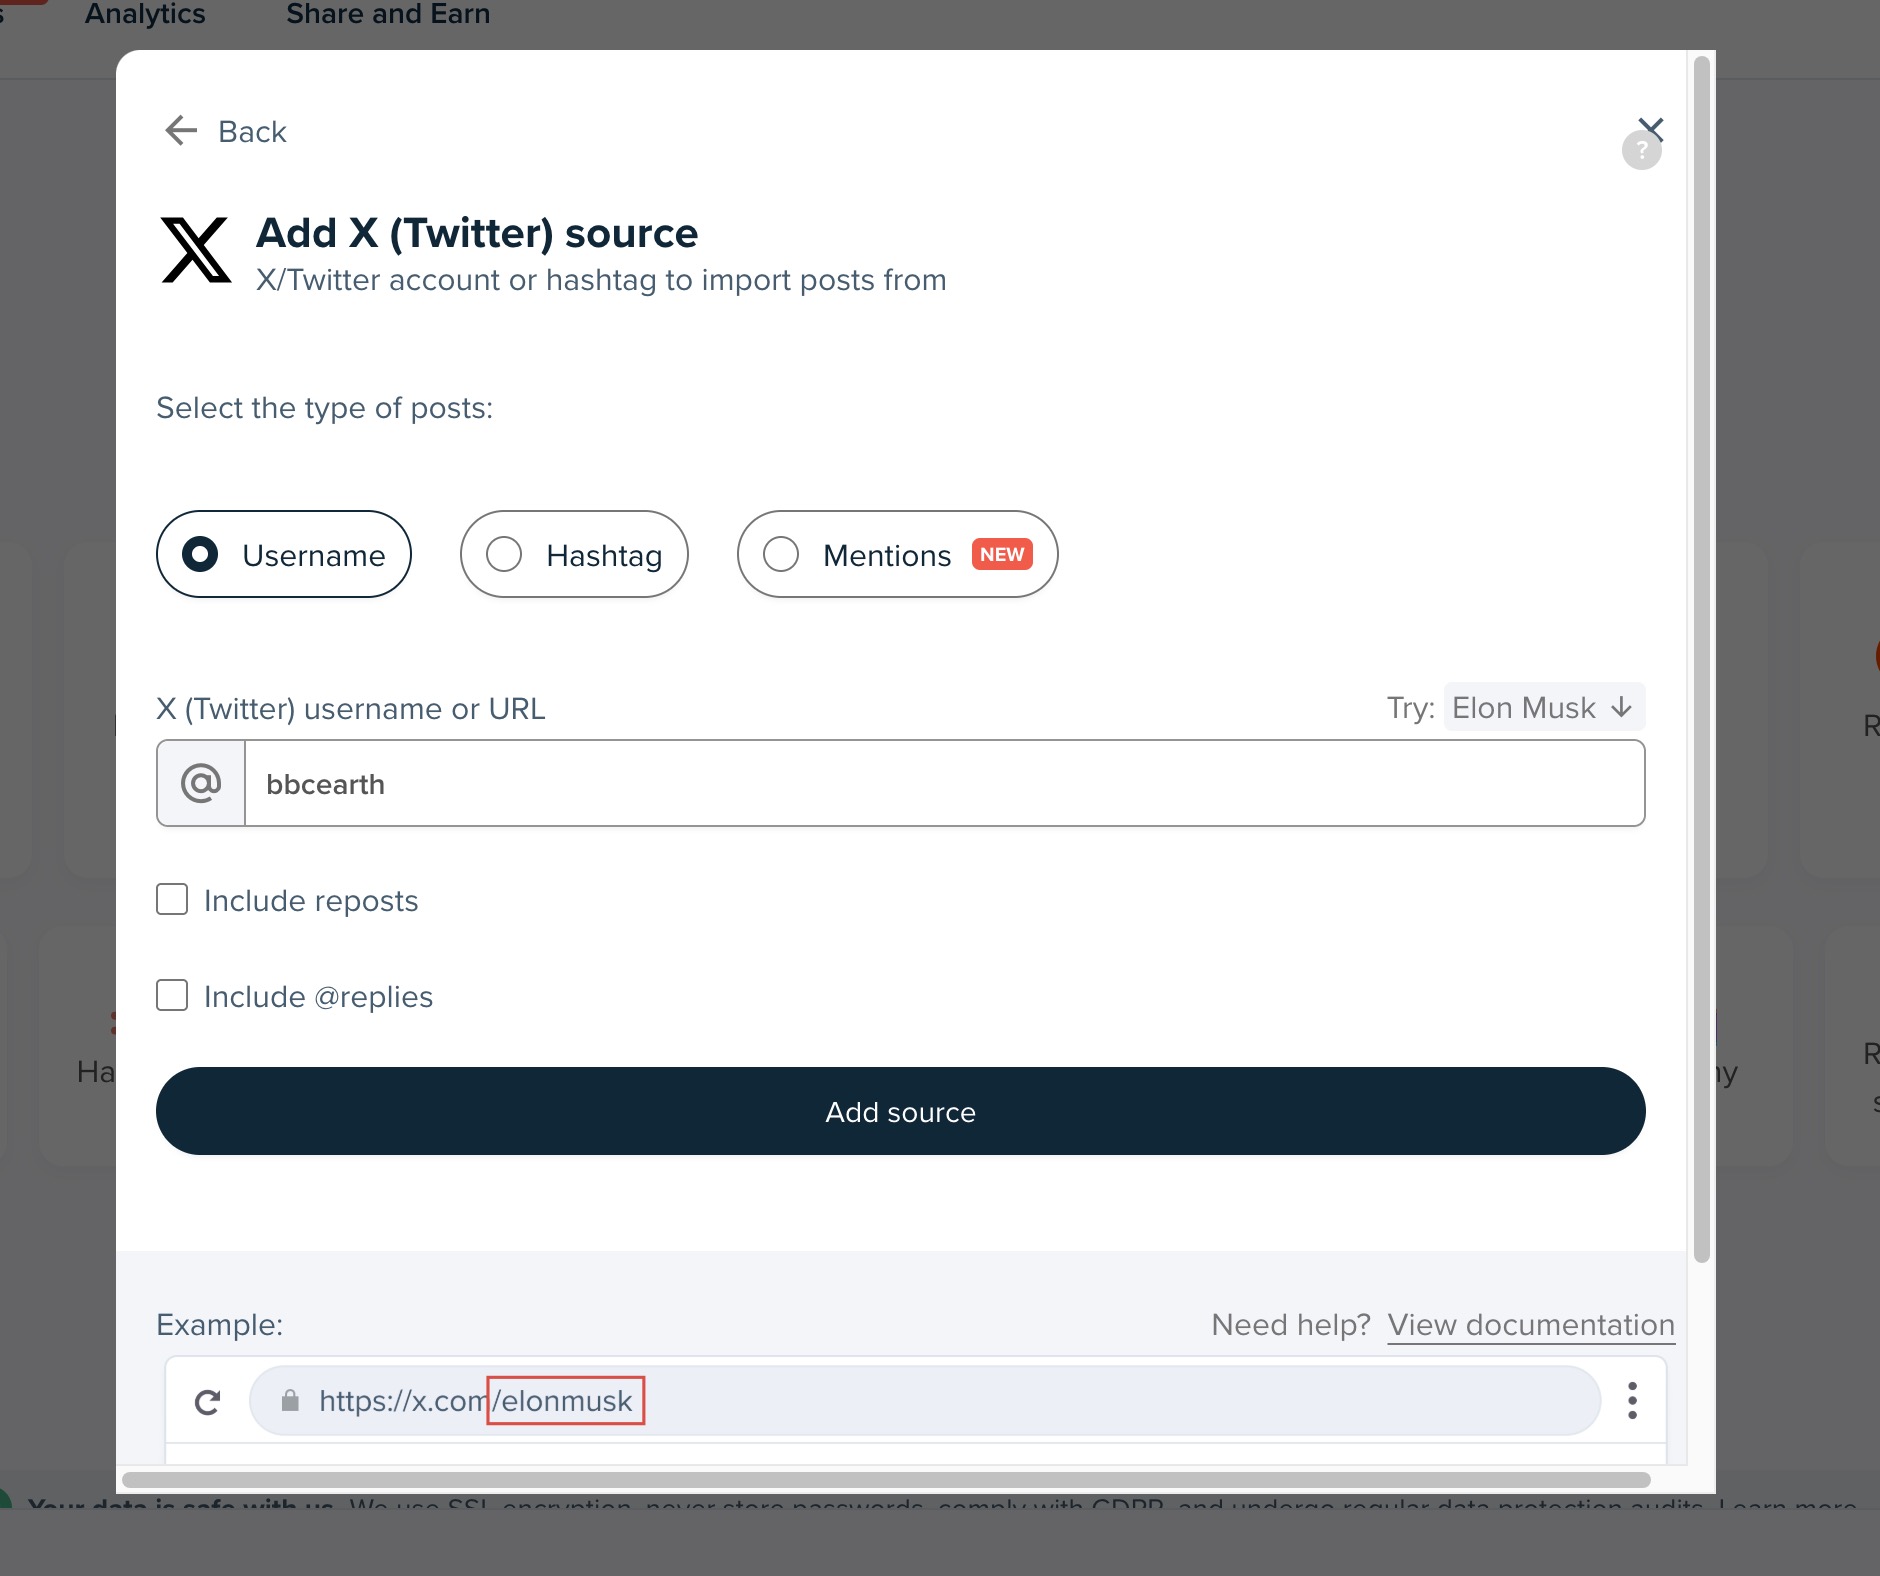Open the three-dot menu in example browser

[x=1632, y=1401]
